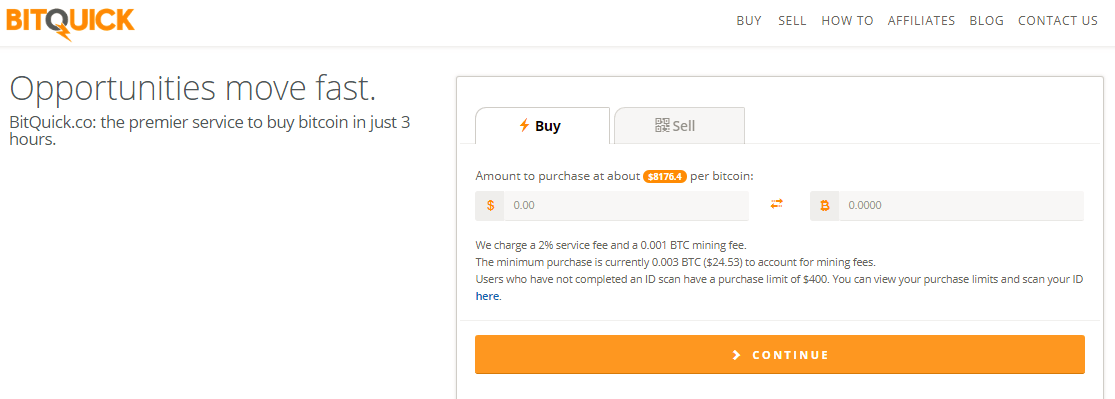Click the chevron icon on Continue button

coord(737,355)
